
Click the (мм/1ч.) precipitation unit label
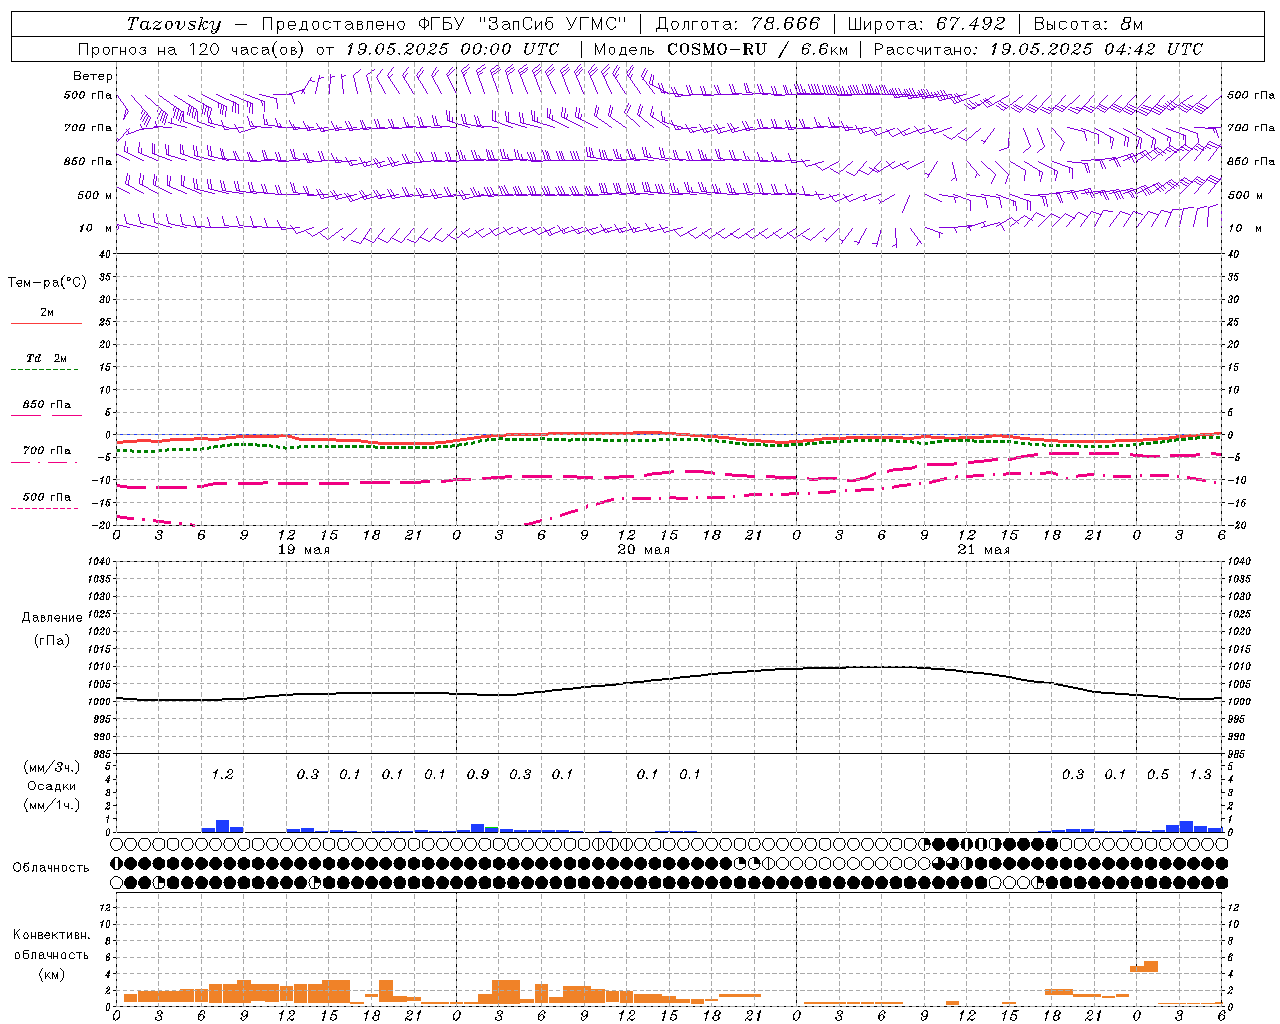click(x=51, y=805)
